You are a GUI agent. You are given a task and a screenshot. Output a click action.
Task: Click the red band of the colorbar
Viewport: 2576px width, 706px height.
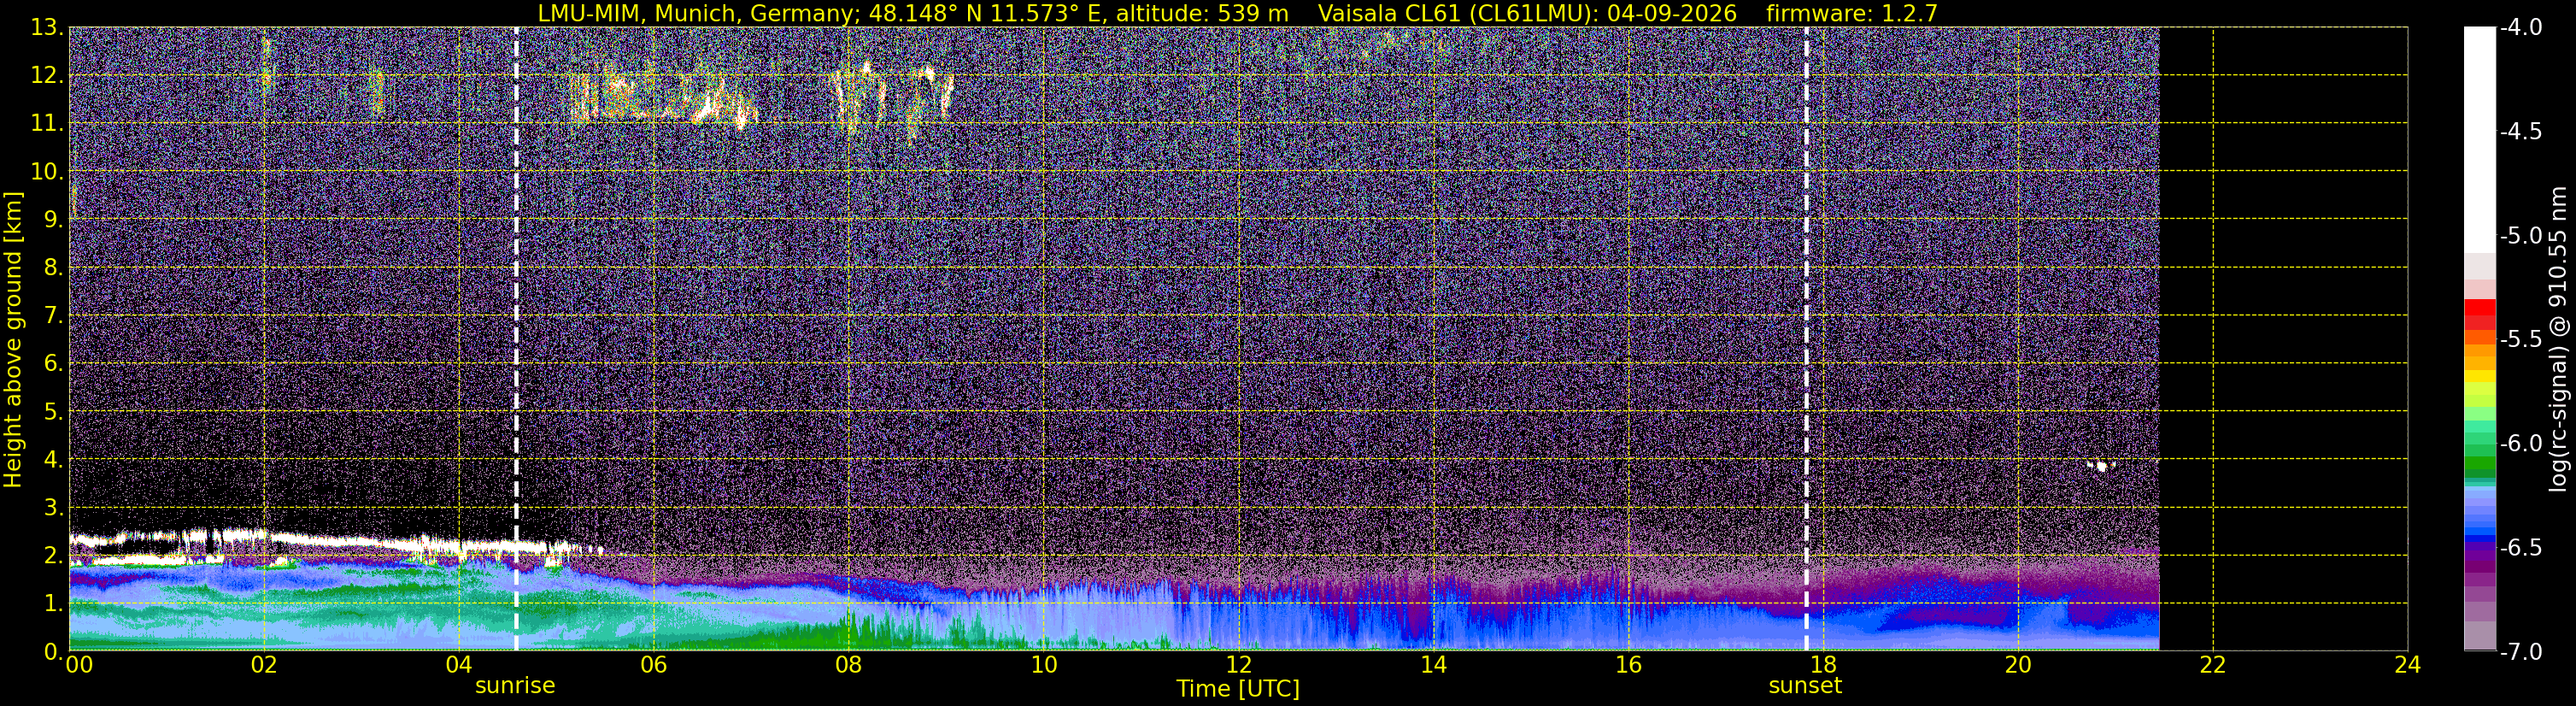2480,315
